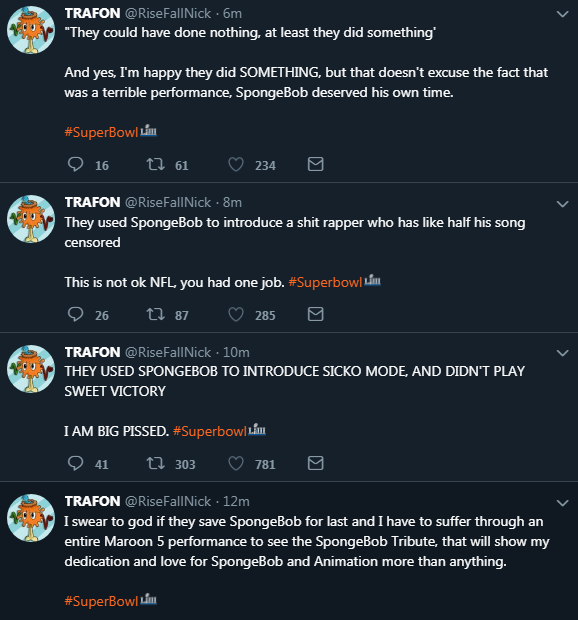Open #SuperBowl hashtag in the 6m tweet
This screenshot has width=578, height=620.
[101, 132]
